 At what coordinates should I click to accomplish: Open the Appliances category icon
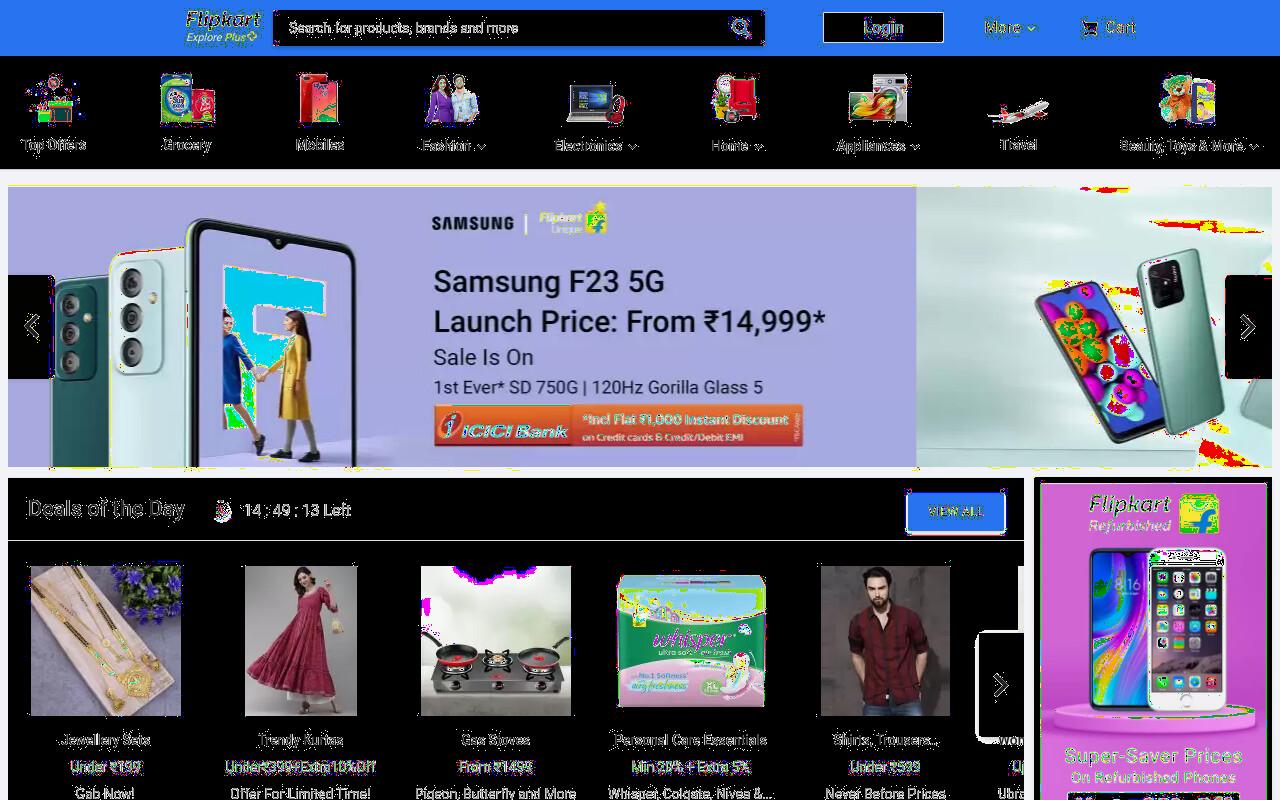[878, 100]
